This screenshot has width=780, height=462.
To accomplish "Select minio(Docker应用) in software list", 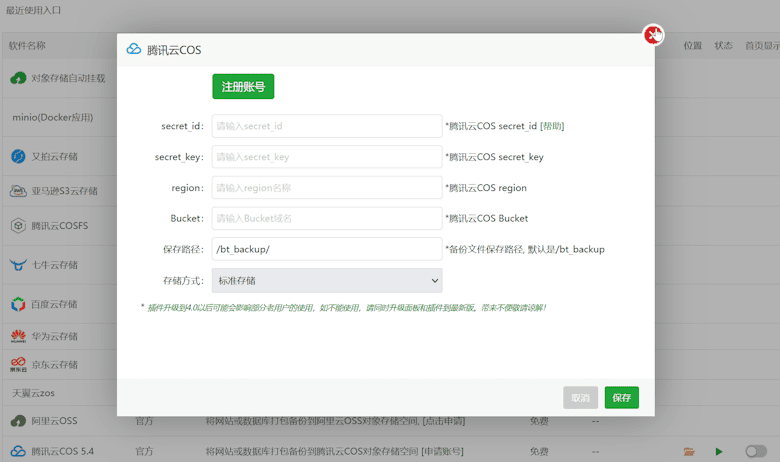I will tap(53, 117).
